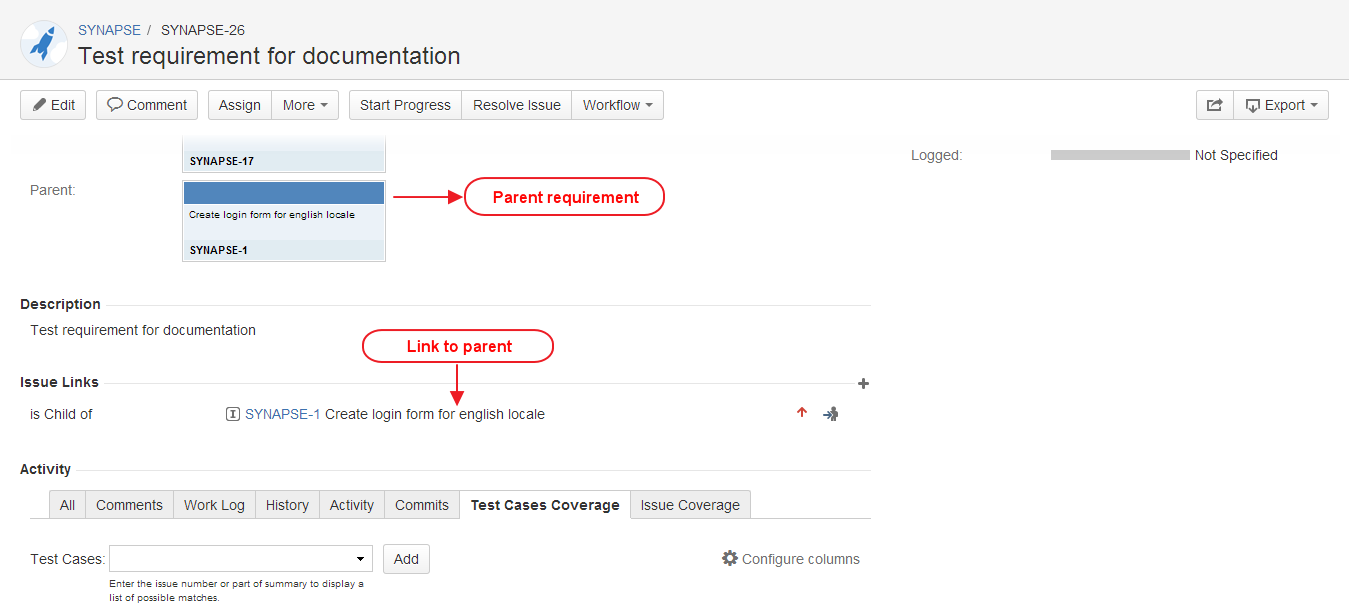Viewport: 1350px width, 610px height.
Task: Click Start Progress button
Action: pyautogui.click(x=405, y=105)
